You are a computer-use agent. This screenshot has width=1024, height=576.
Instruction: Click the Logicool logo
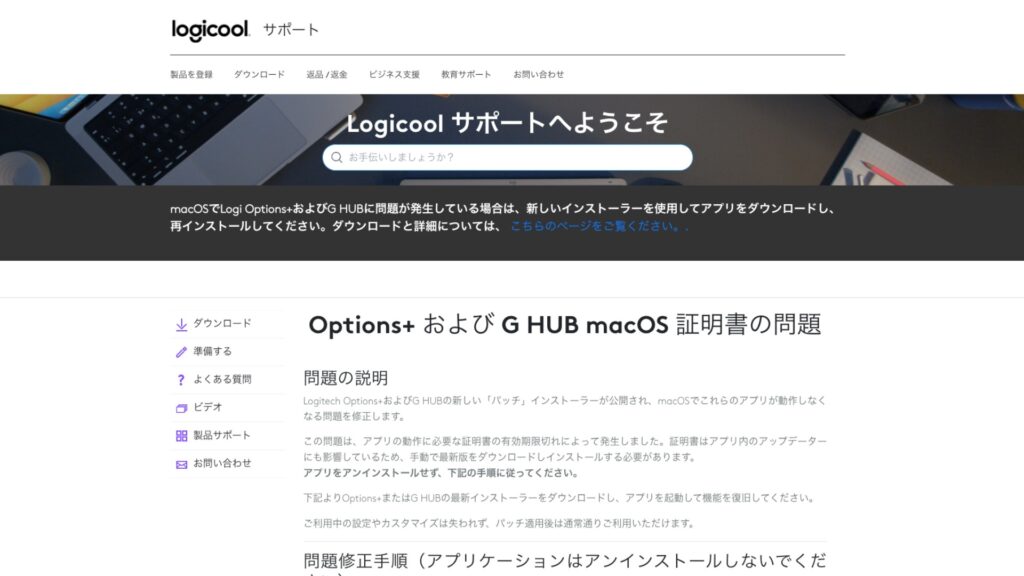pos(210,30)
